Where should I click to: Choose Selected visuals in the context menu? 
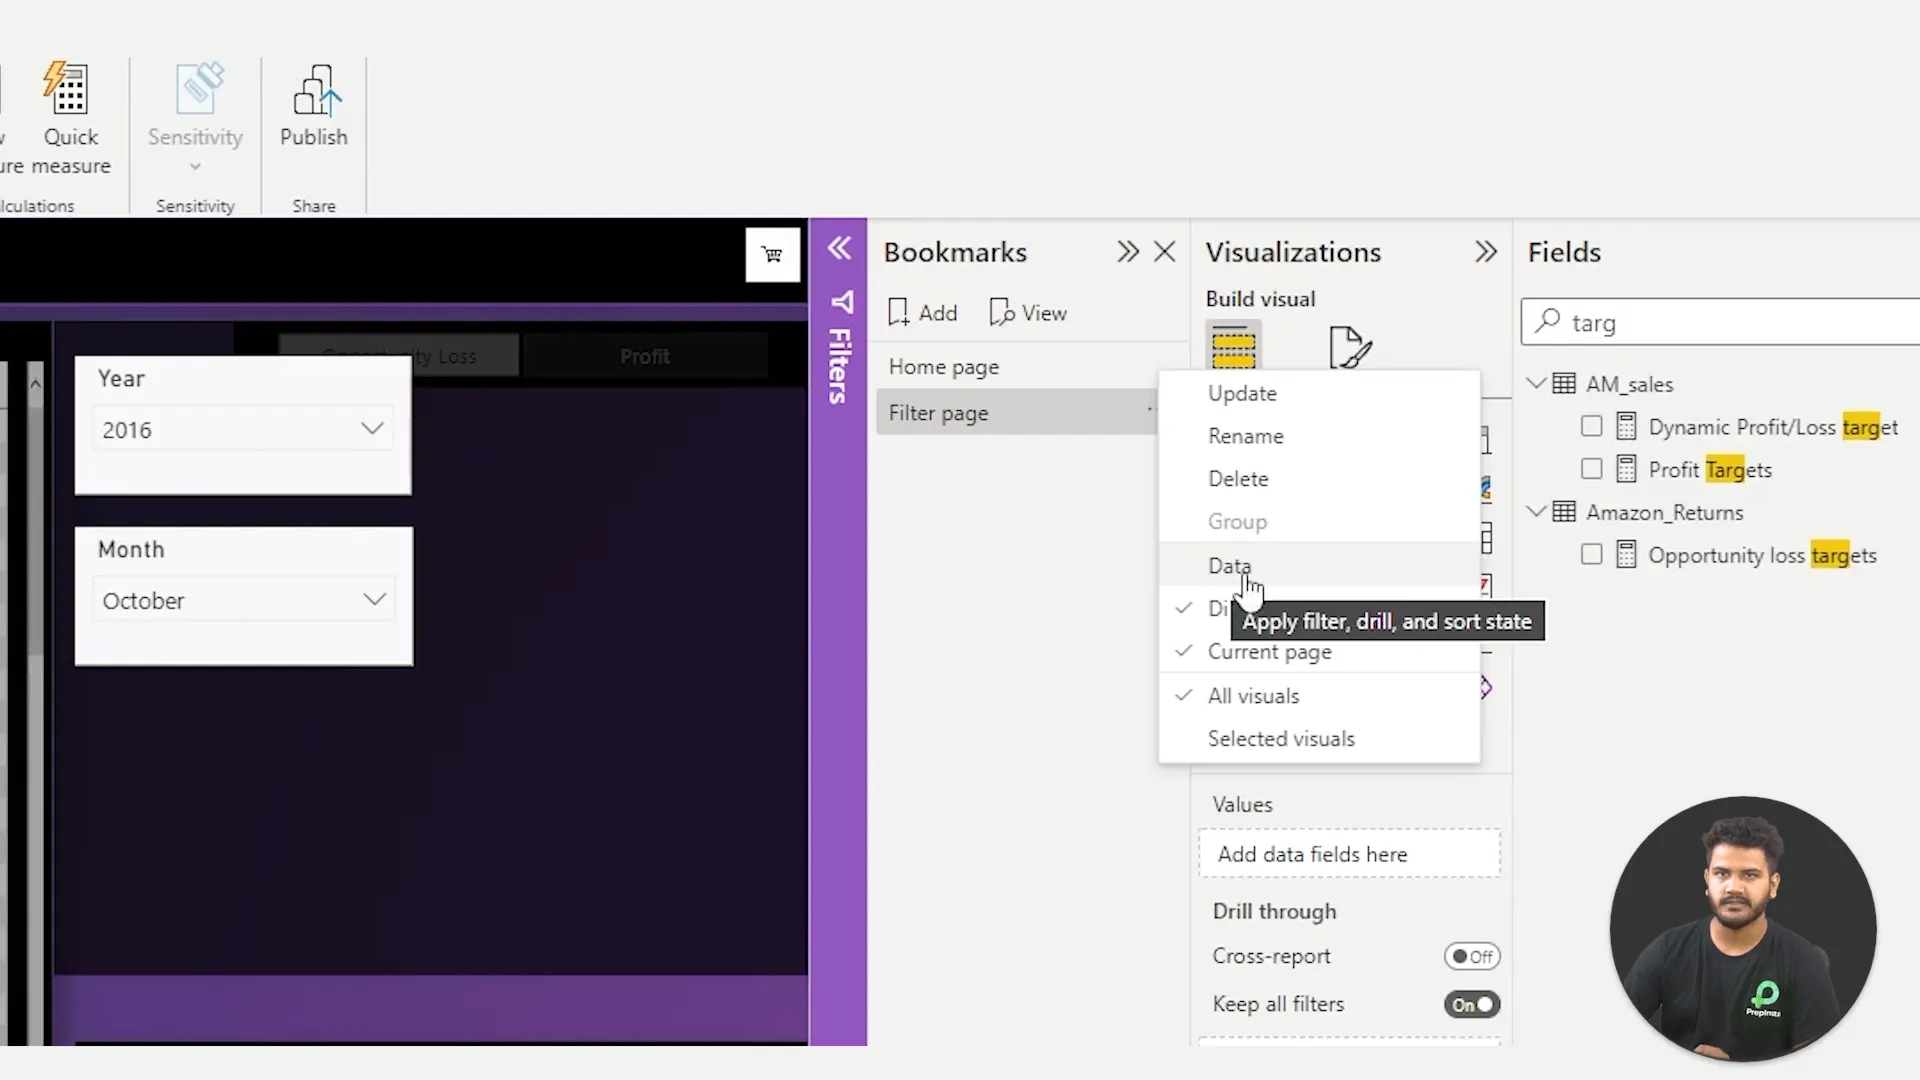[x=1281, y=739]
